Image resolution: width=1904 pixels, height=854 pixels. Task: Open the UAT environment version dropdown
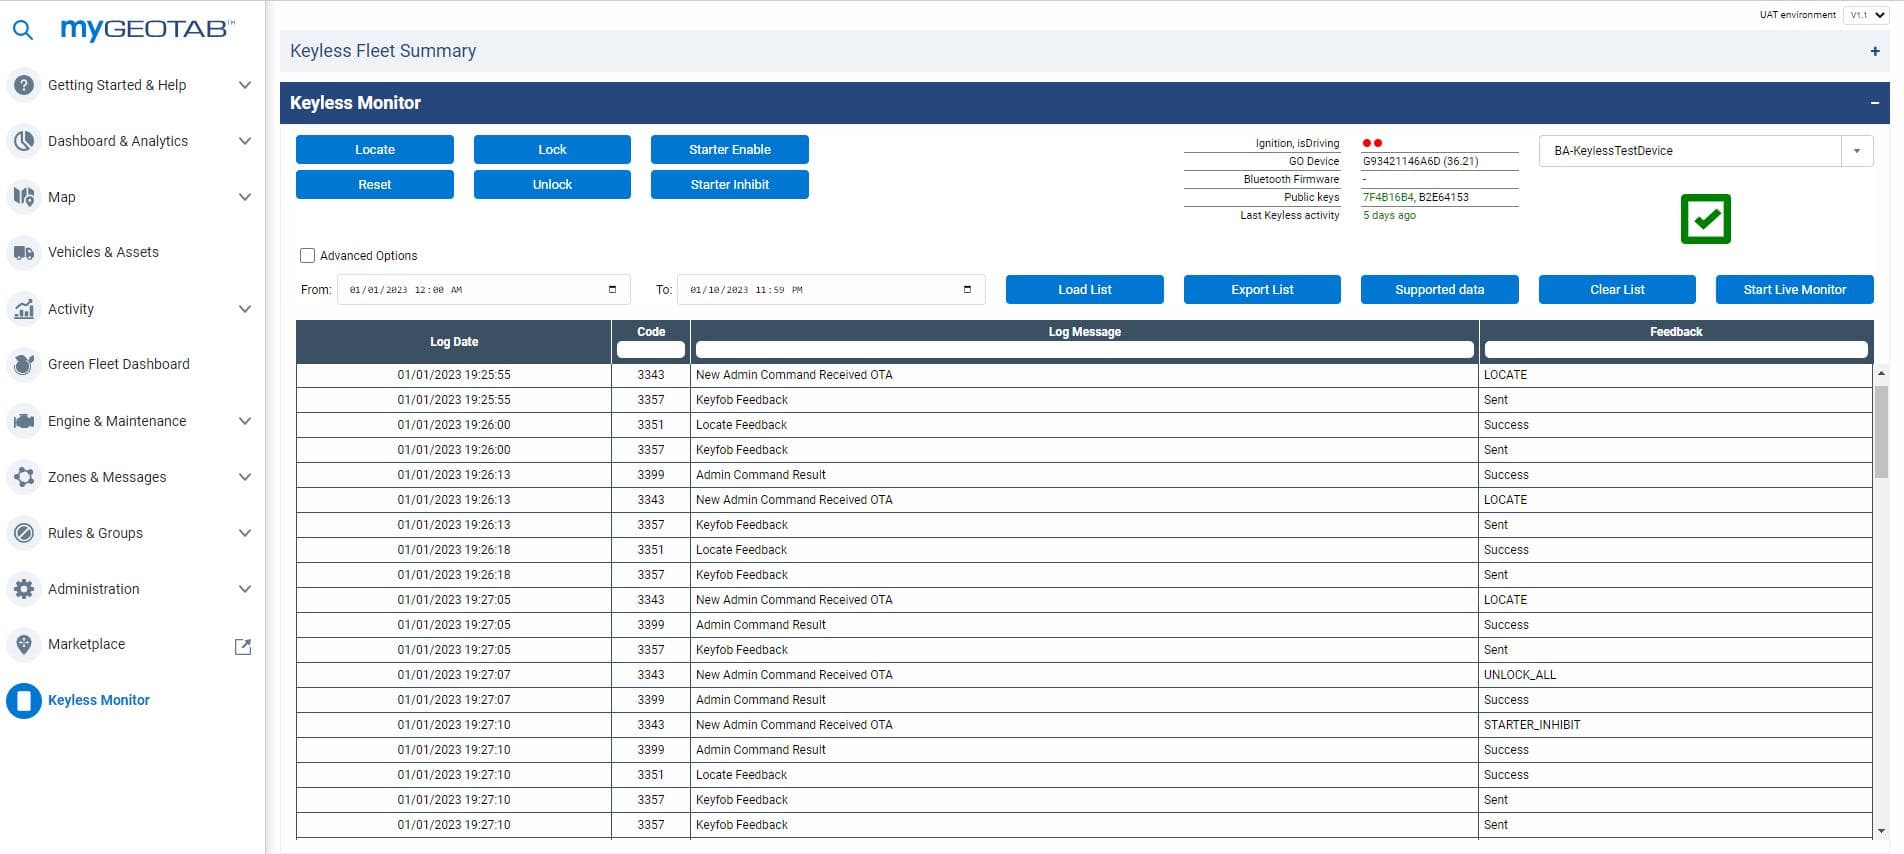[1866, 15]
